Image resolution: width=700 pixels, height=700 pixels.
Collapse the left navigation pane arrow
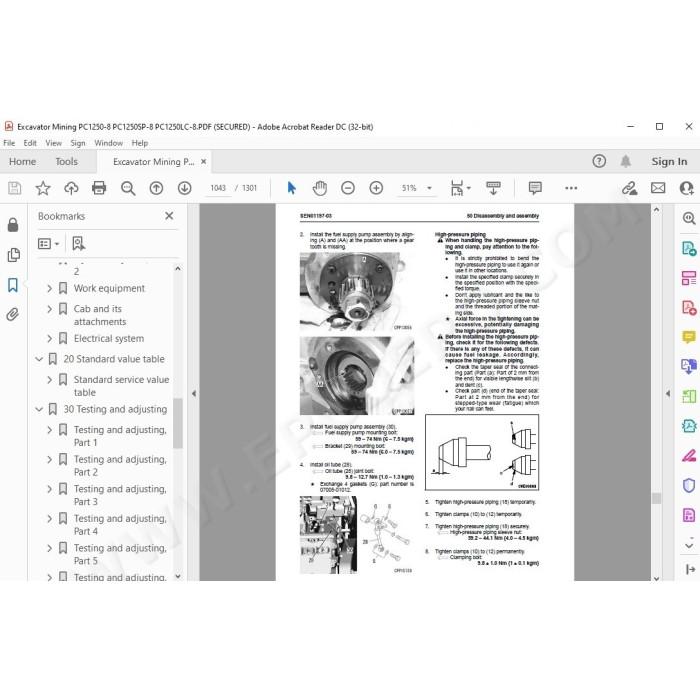tap(194, 394)
